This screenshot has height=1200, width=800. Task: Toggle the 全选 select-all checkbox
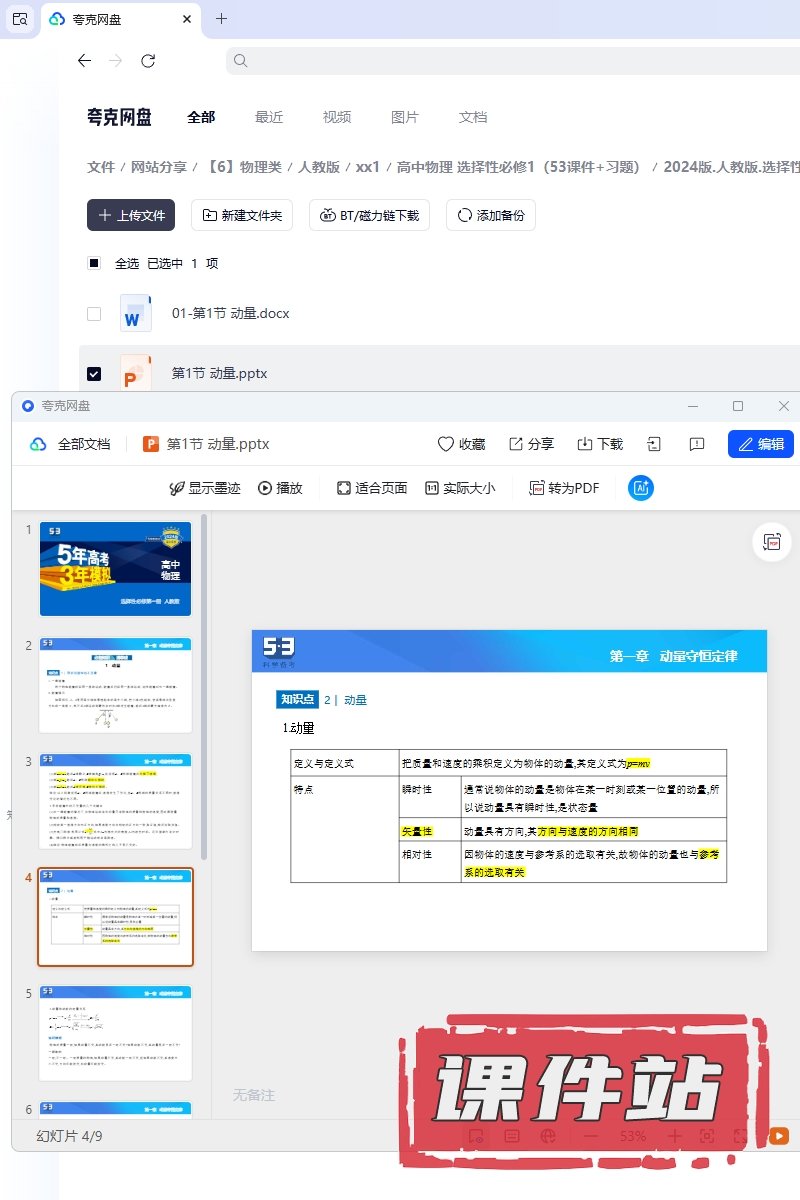pos(94,263)
